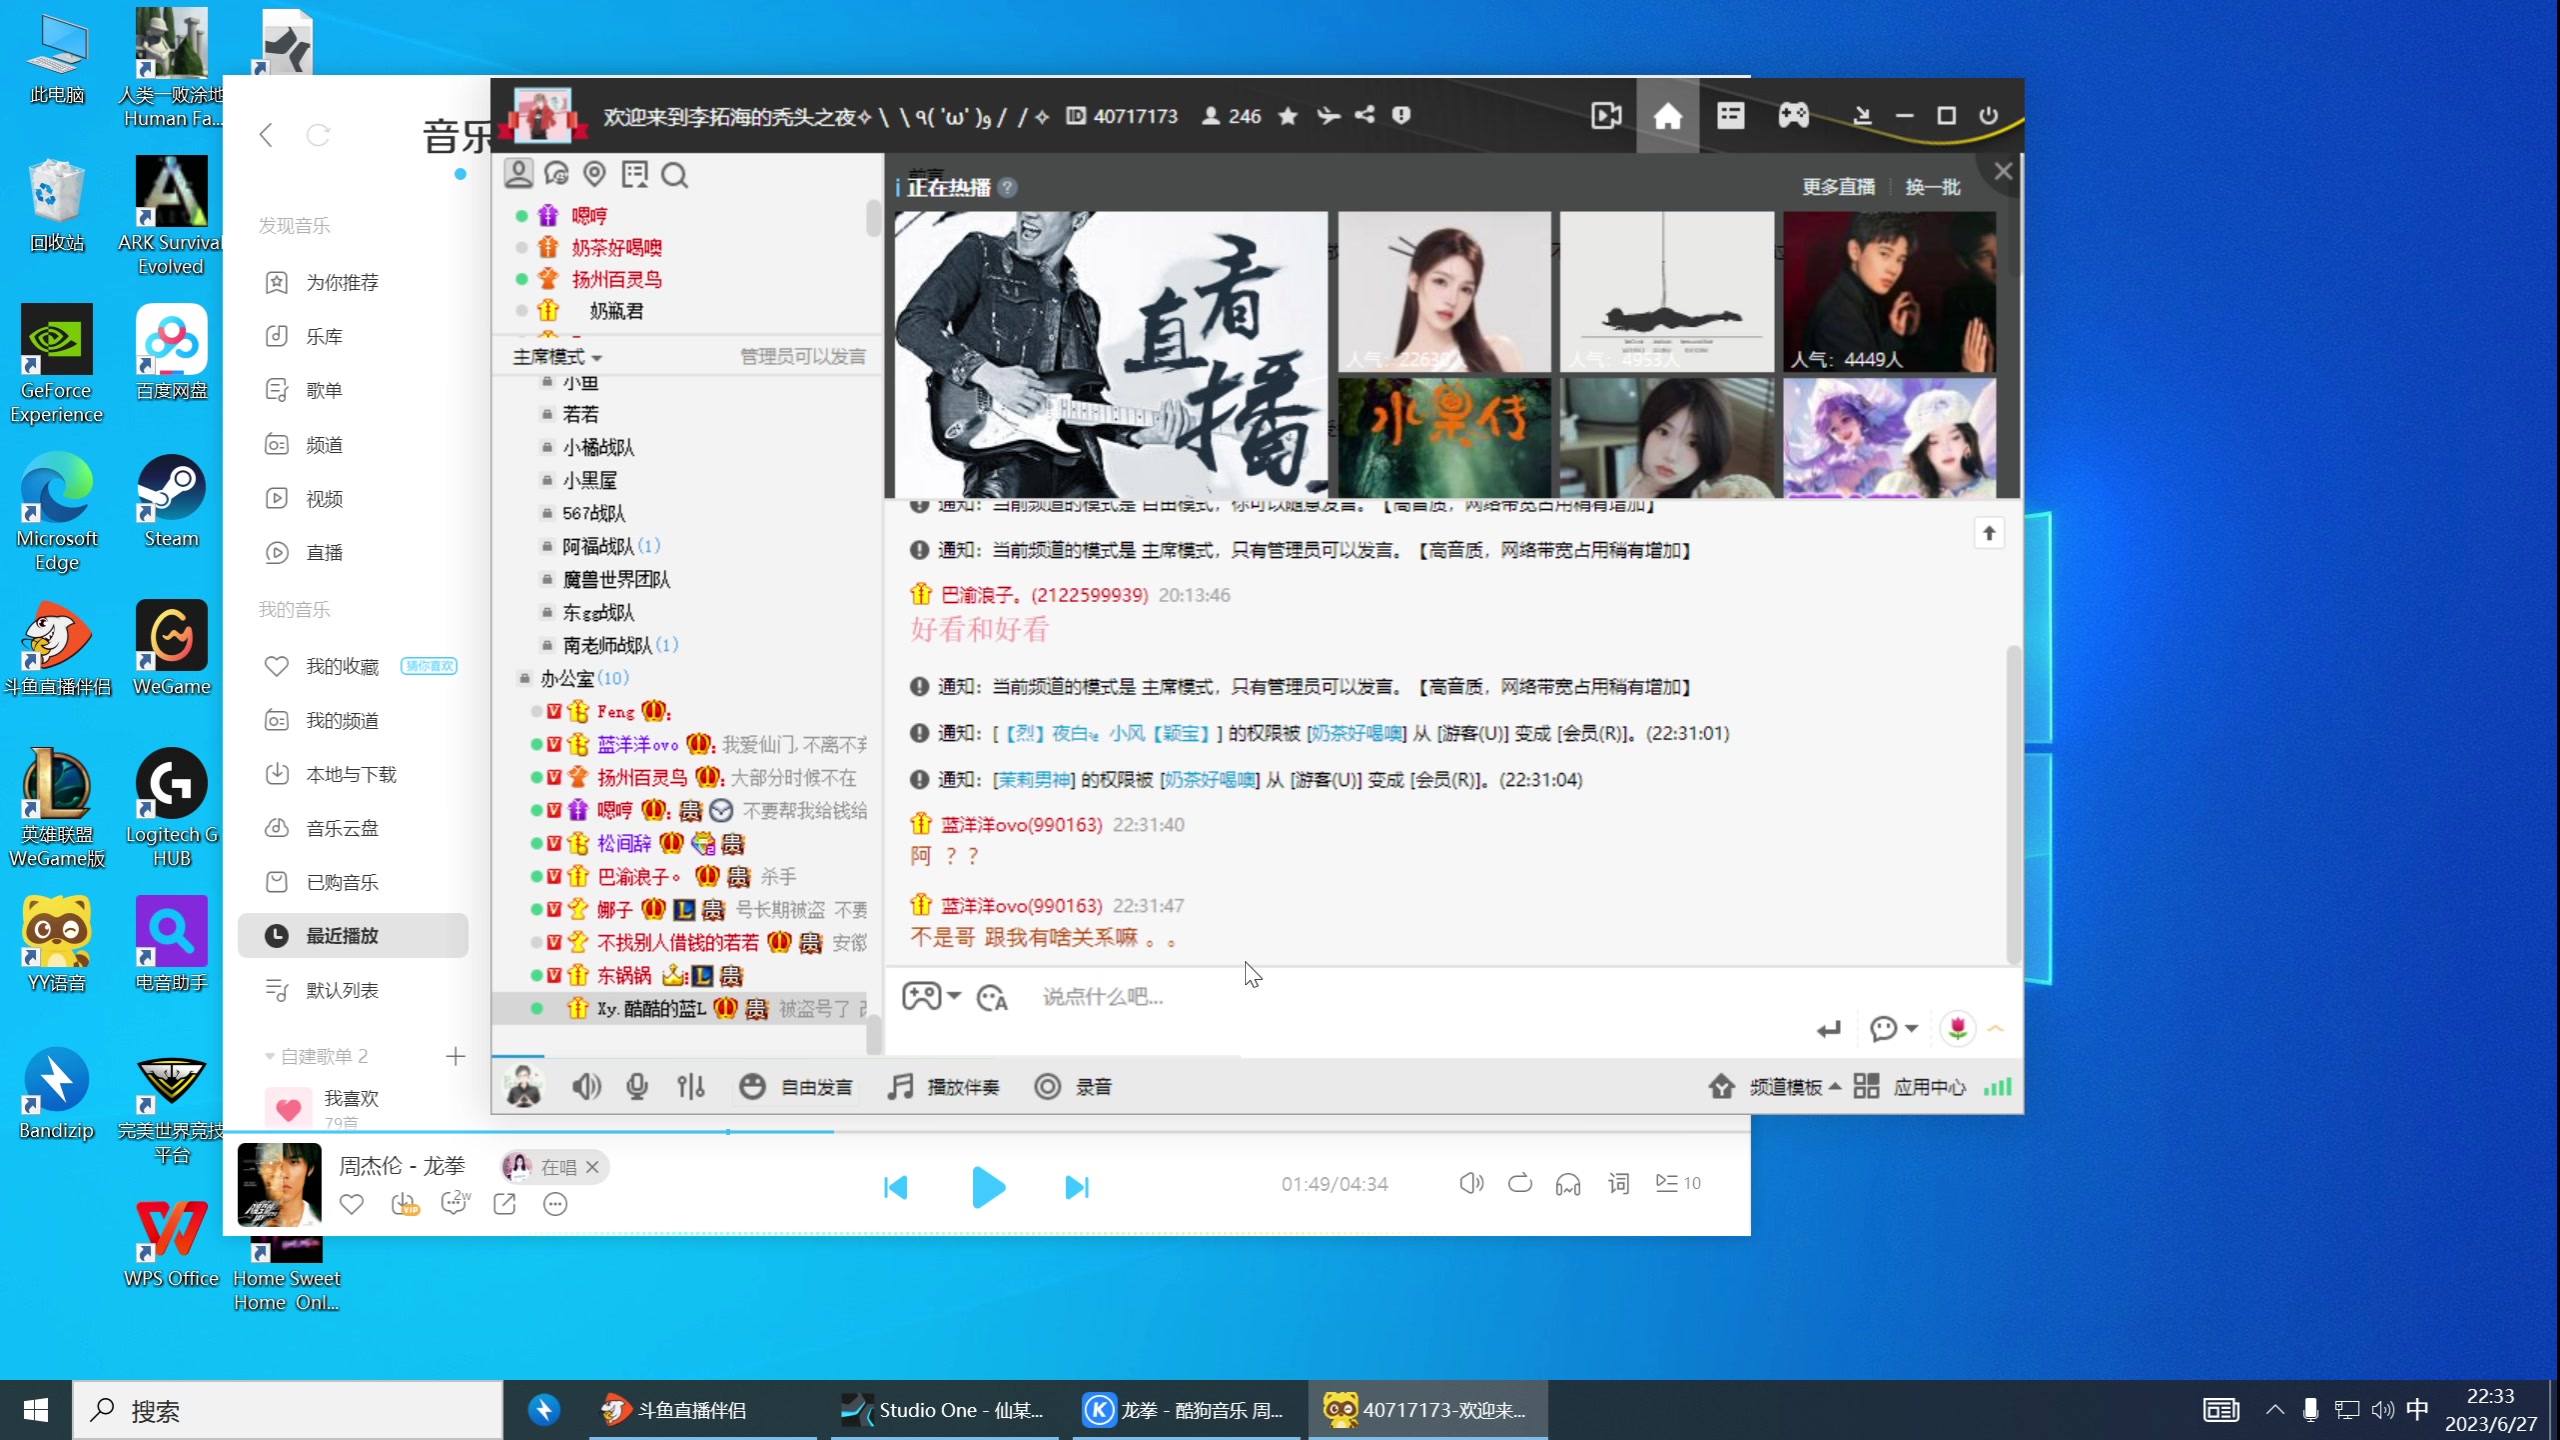Open the home icon in the channel title bar

[x=1667, y=115]
